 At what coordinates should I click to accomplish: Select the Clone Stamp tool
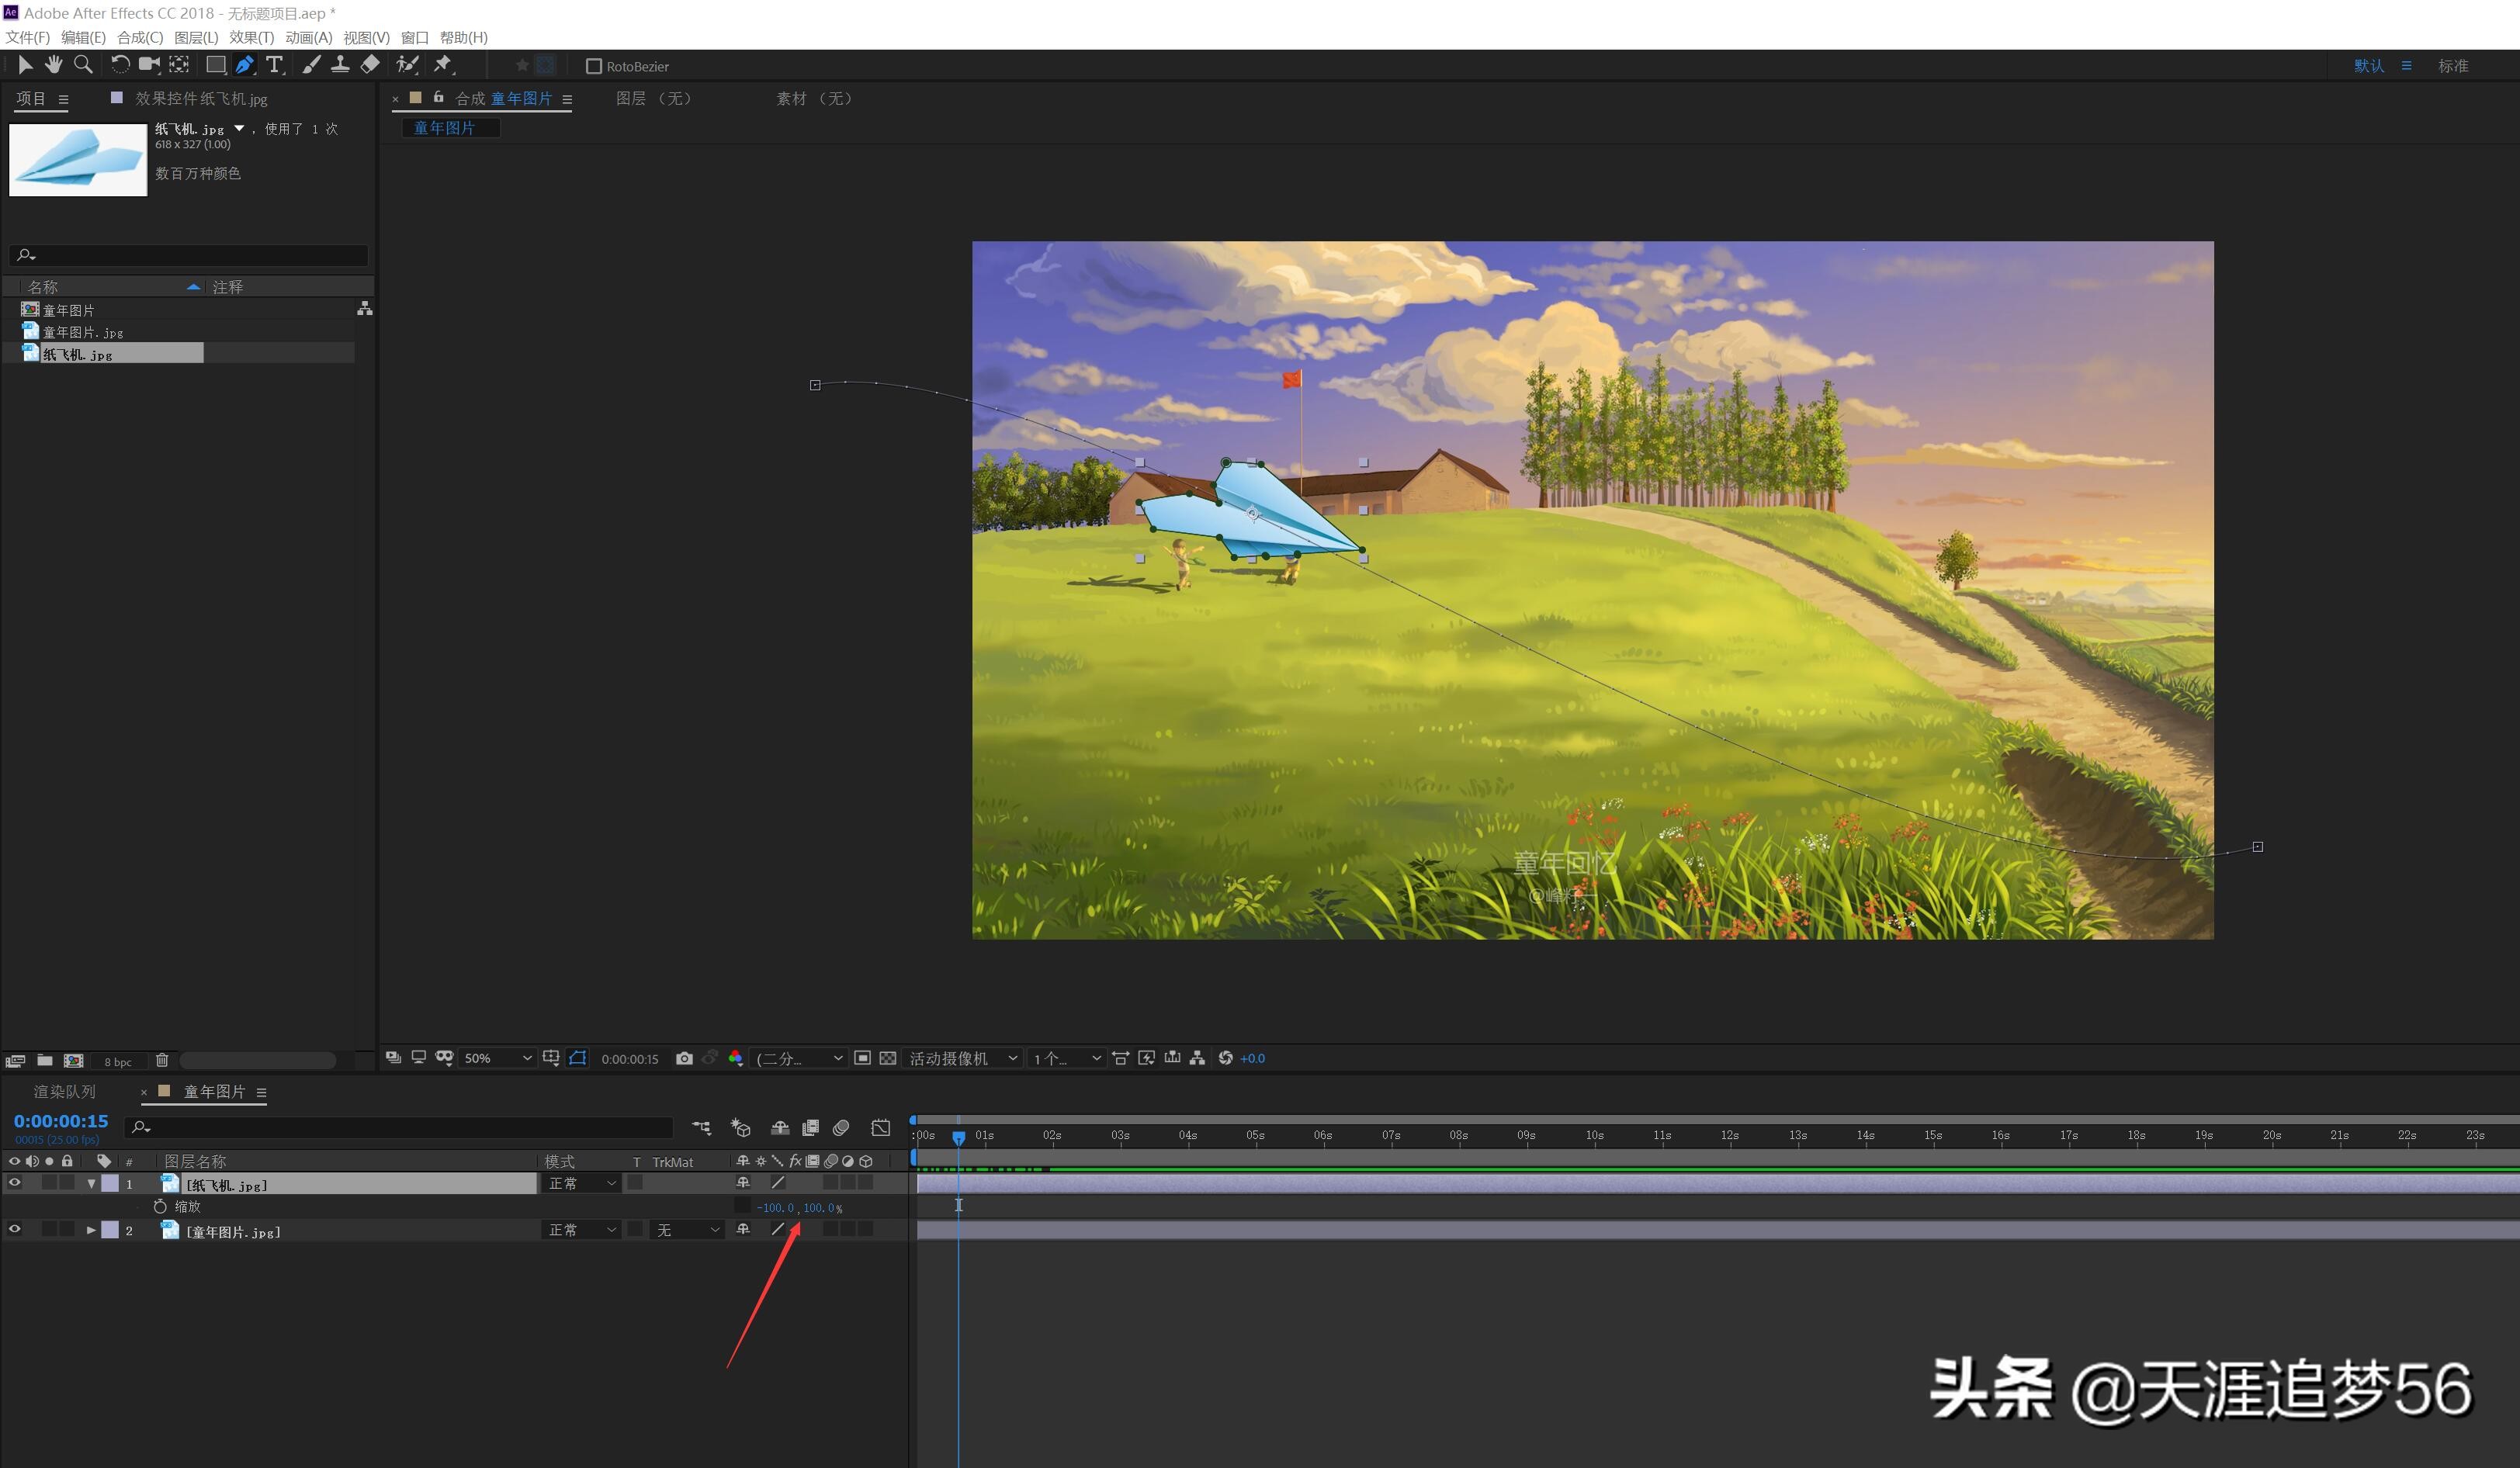point(340,65)
